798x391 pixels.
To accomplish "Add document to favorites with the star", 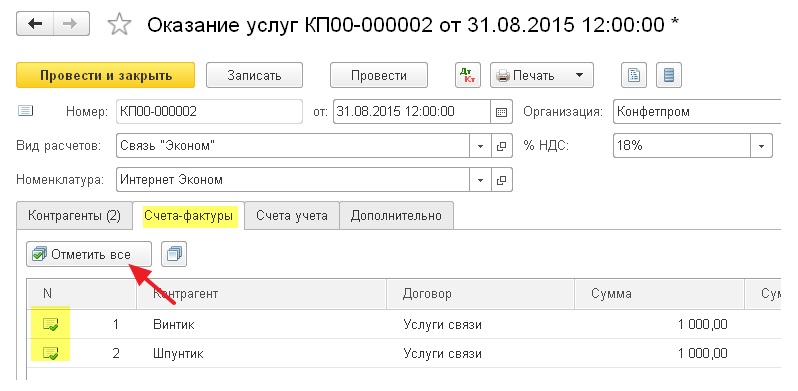I will tap(120, 24).
